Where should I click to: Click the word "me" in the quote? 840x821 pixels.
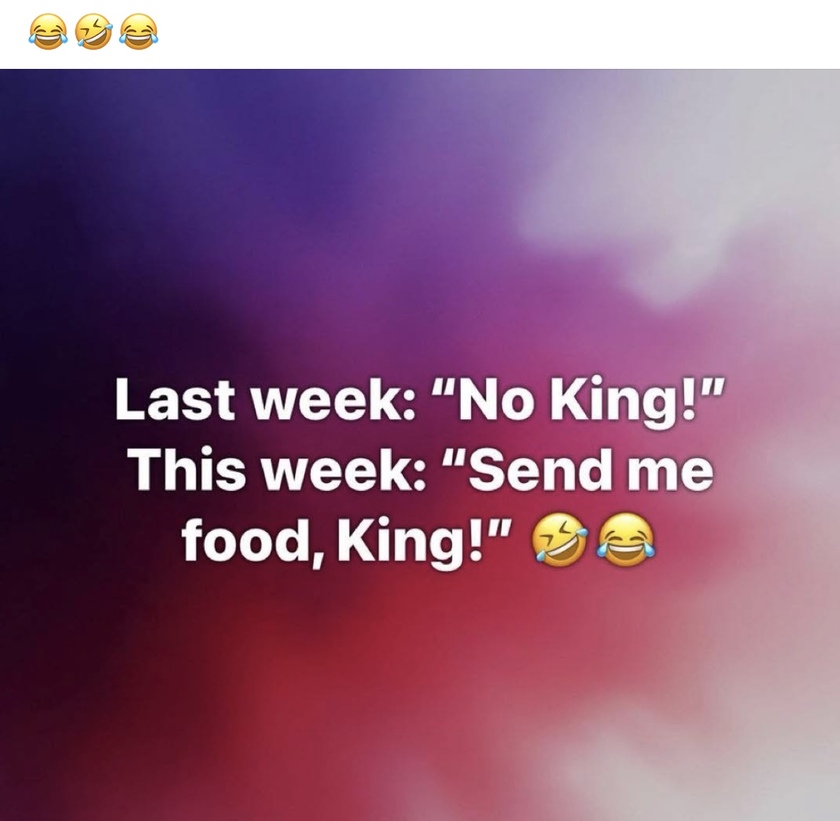point(670,472)
